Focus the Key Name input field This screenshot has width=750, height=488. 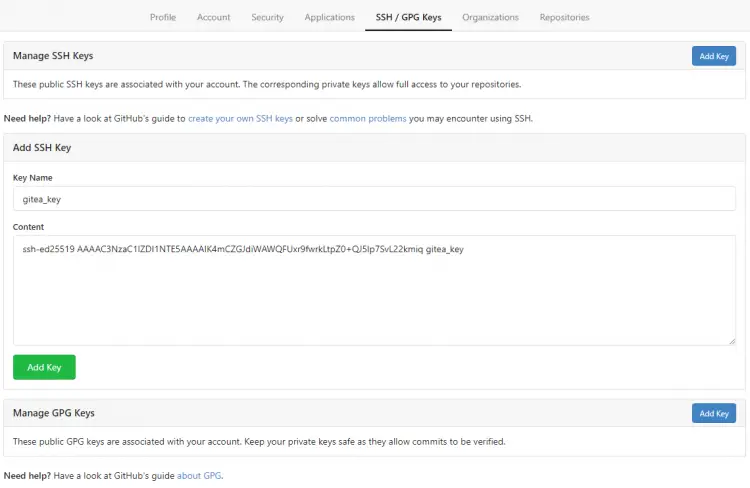click(374, 199)
